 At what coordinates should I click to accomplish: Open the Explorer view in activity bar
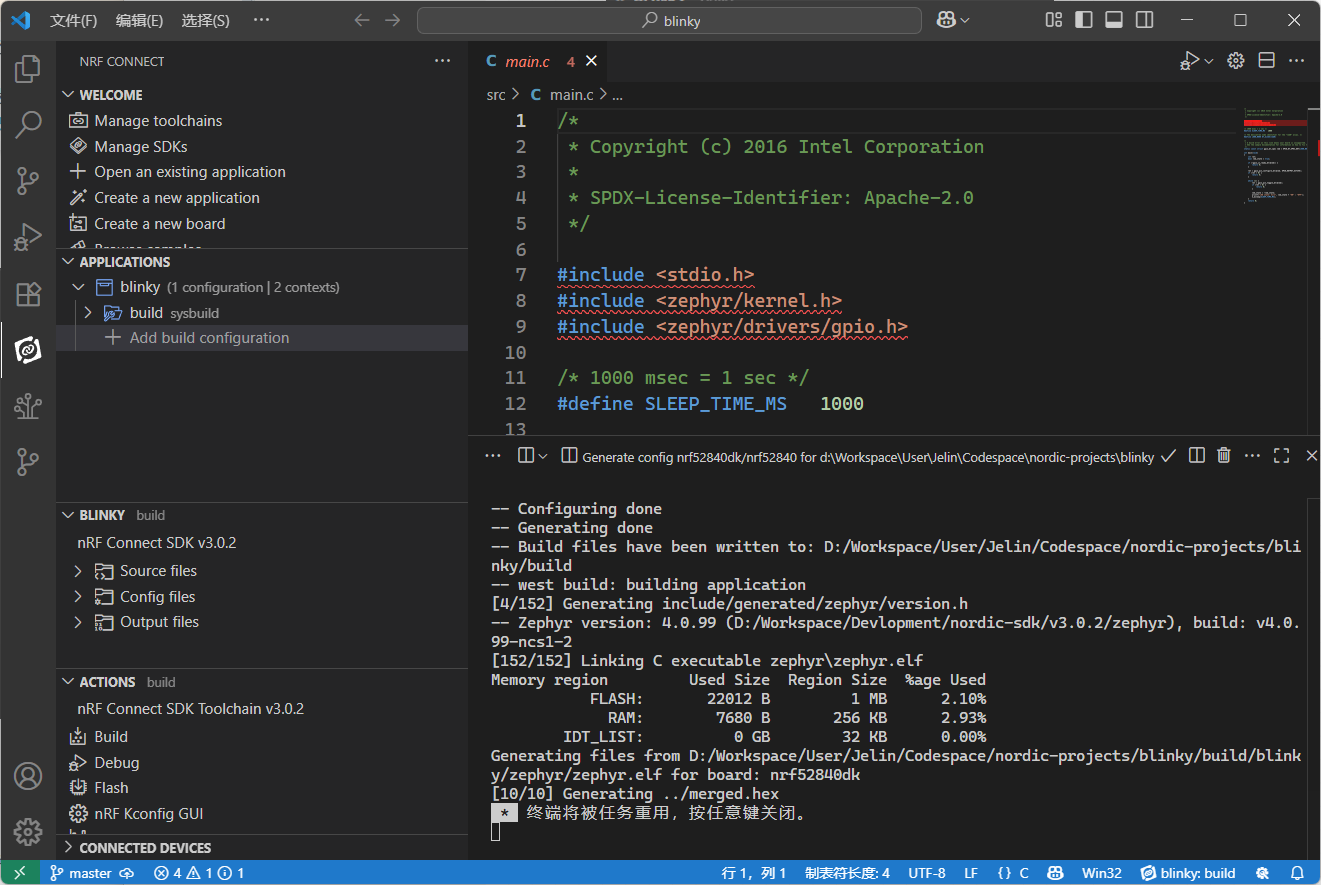tap(28, 69)
